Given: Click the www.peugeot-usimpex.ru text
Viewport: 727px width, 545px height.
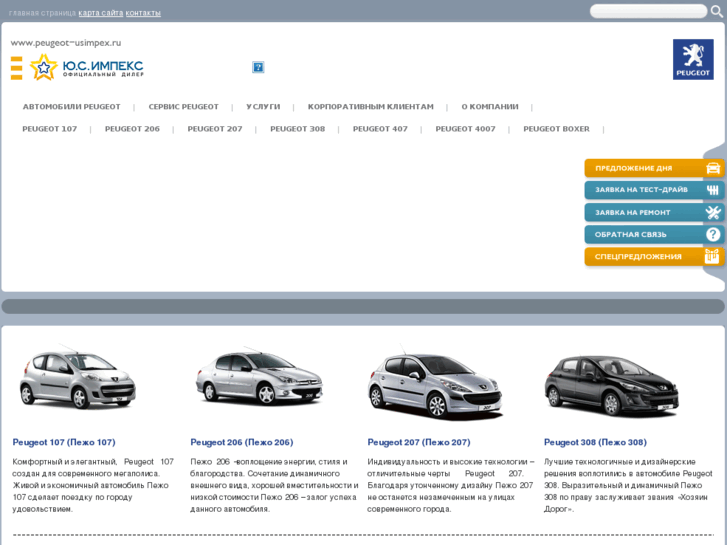Looking at the screenshot, I should (x=66, y=43).
